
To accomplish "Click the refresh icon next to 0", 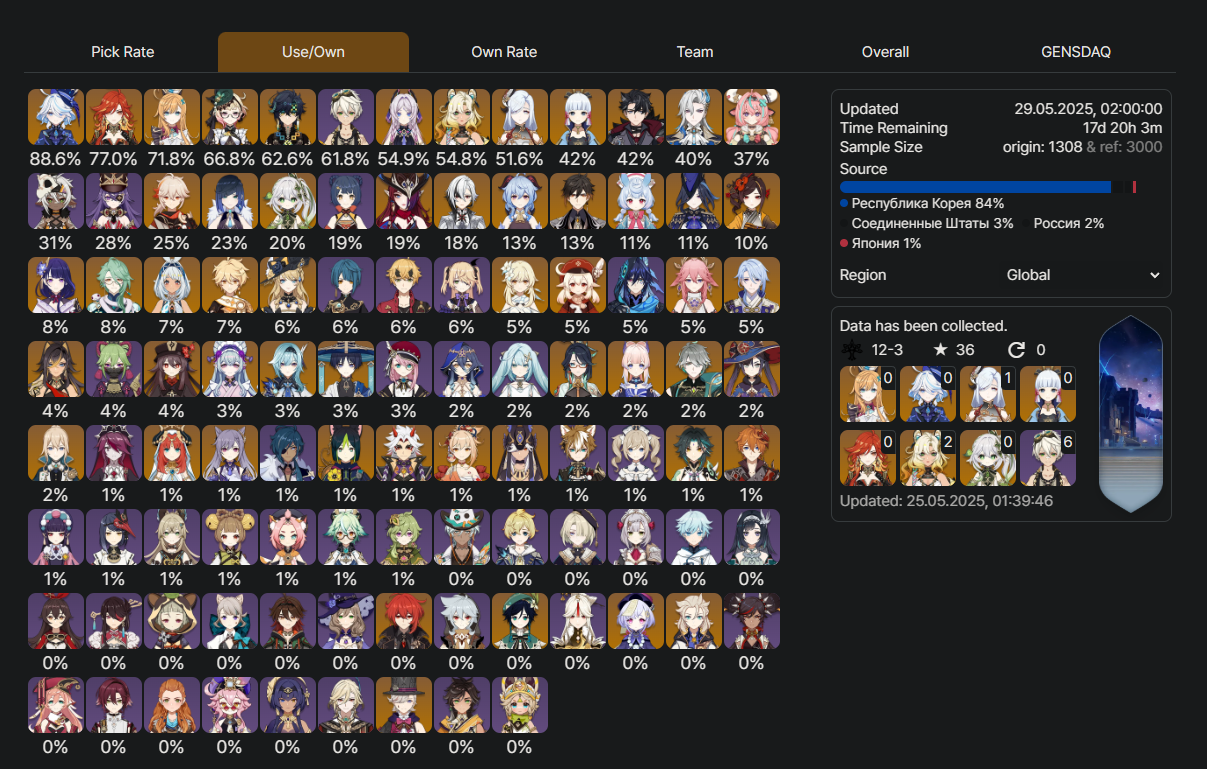I will coord(1016,349).
